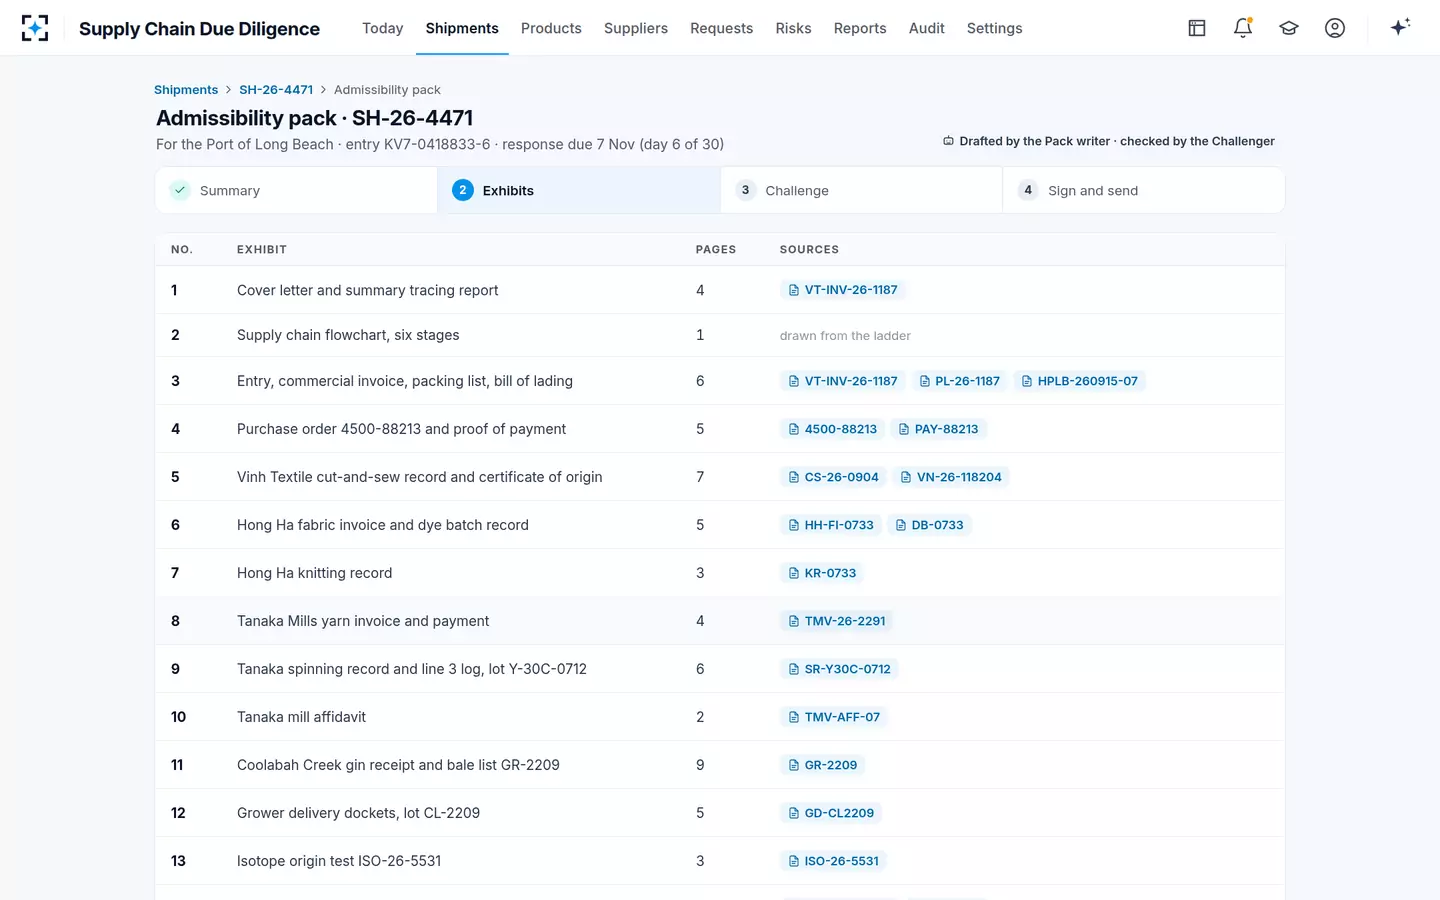The height and width of the screenshot is (900, 1440).
Task: Switch to the Challenge step
Action: (x=861, y=190)
